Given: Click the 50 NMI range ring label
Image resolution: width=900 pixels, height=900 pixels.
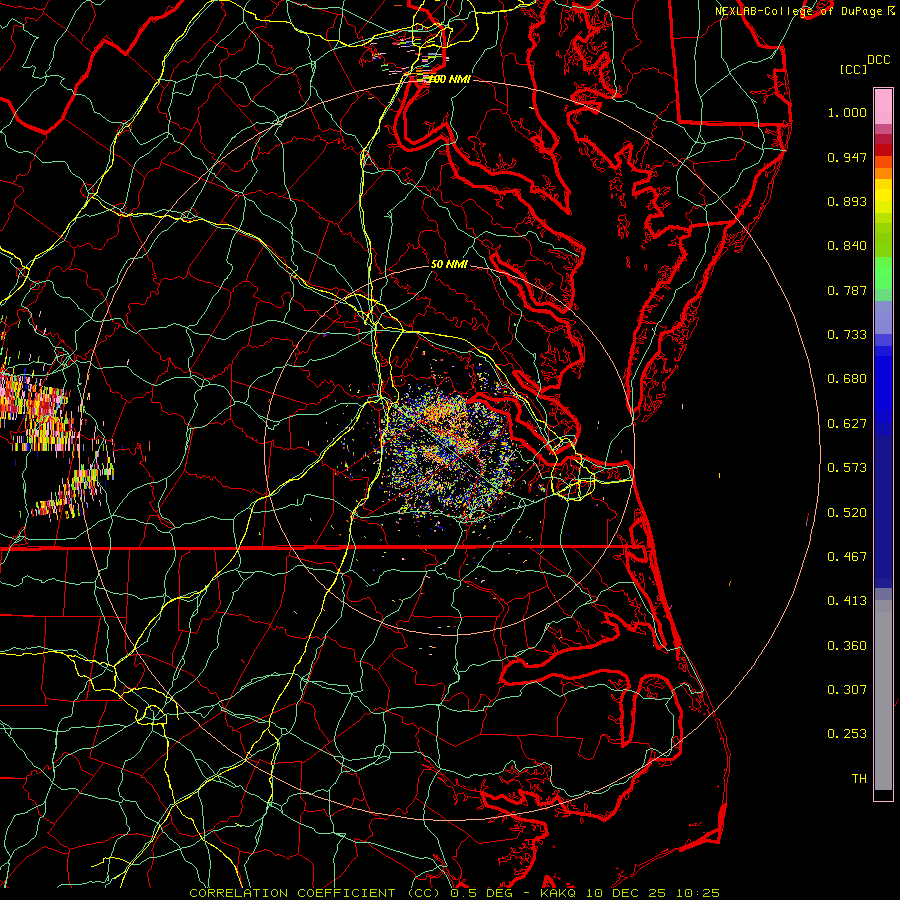Looking at the screenshot, I should [x=449, y=264].
